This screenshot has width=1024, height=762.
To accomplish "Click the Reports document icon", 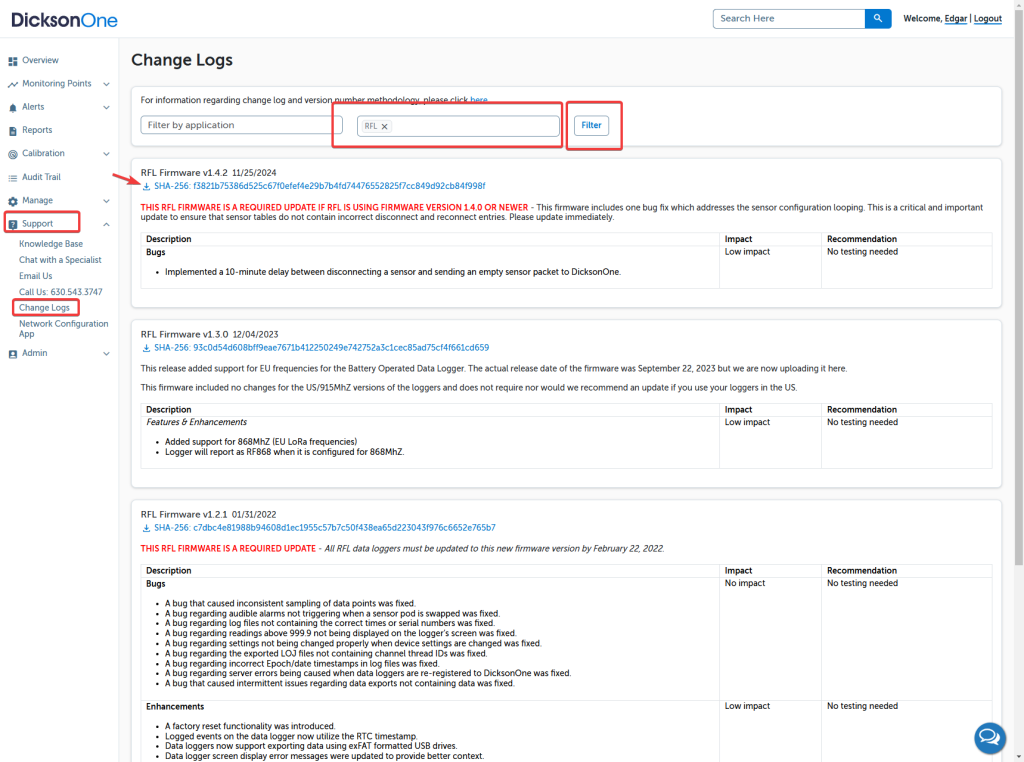I will pos(13,131).
